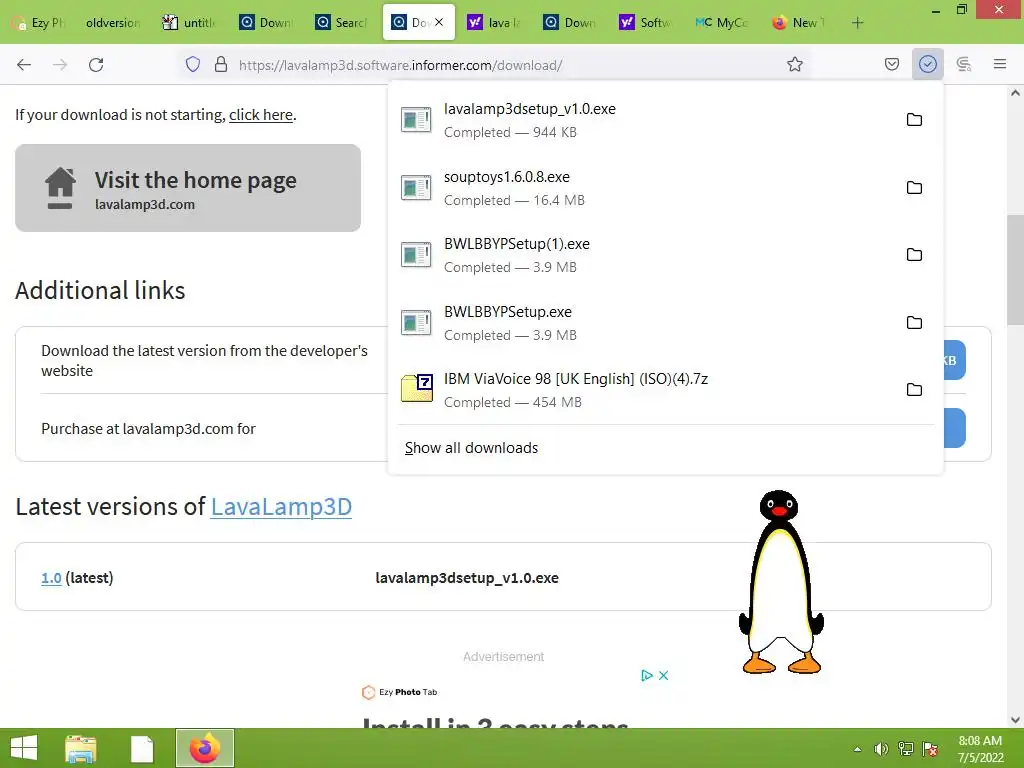Viewport: 1024px width, 768px height.
Task: Switch to the MyCo tab
Action: click(722, 23)
